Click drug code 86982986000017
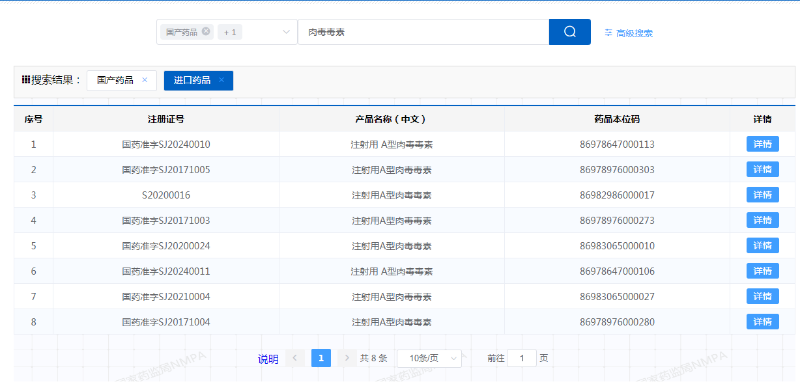800x386 pixels. point(617,195)
